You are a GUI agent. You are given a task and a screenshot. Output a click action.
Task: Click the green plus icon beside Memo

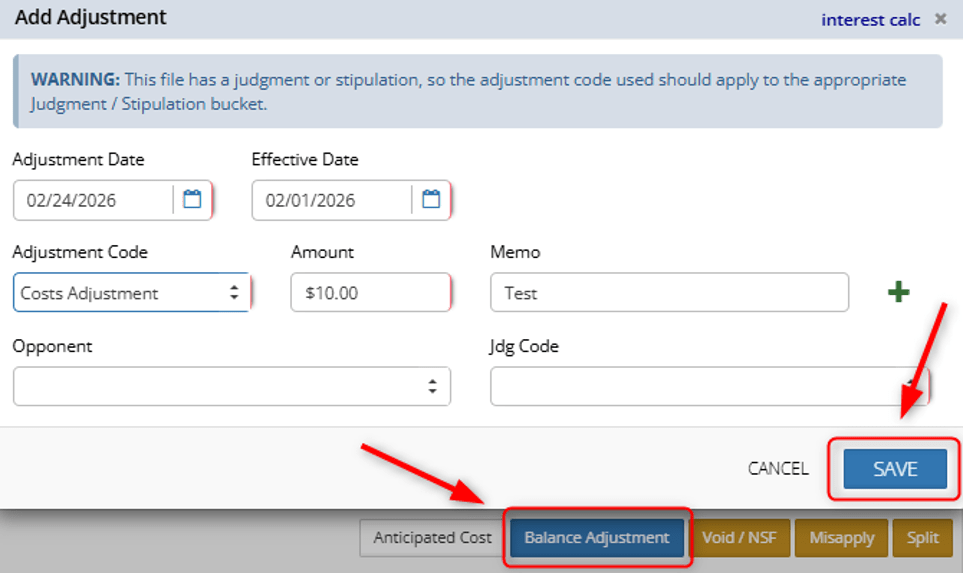898,292
